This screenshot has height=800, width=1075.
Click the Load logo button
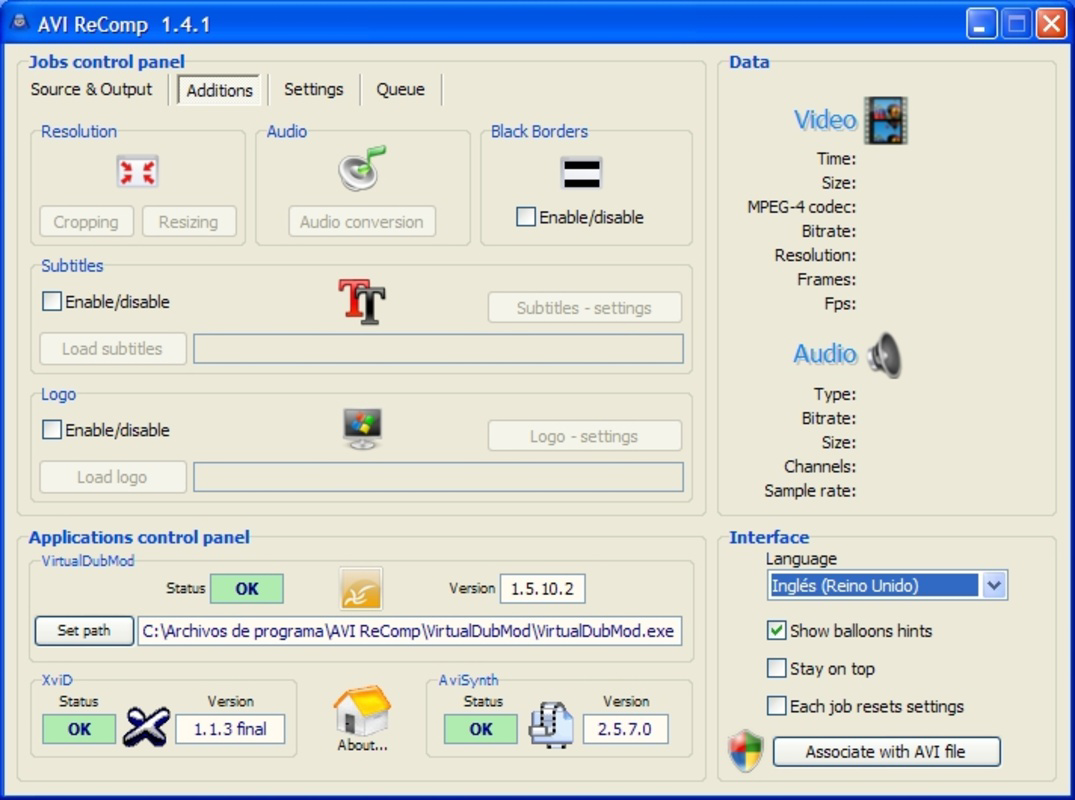click(112, 477)
